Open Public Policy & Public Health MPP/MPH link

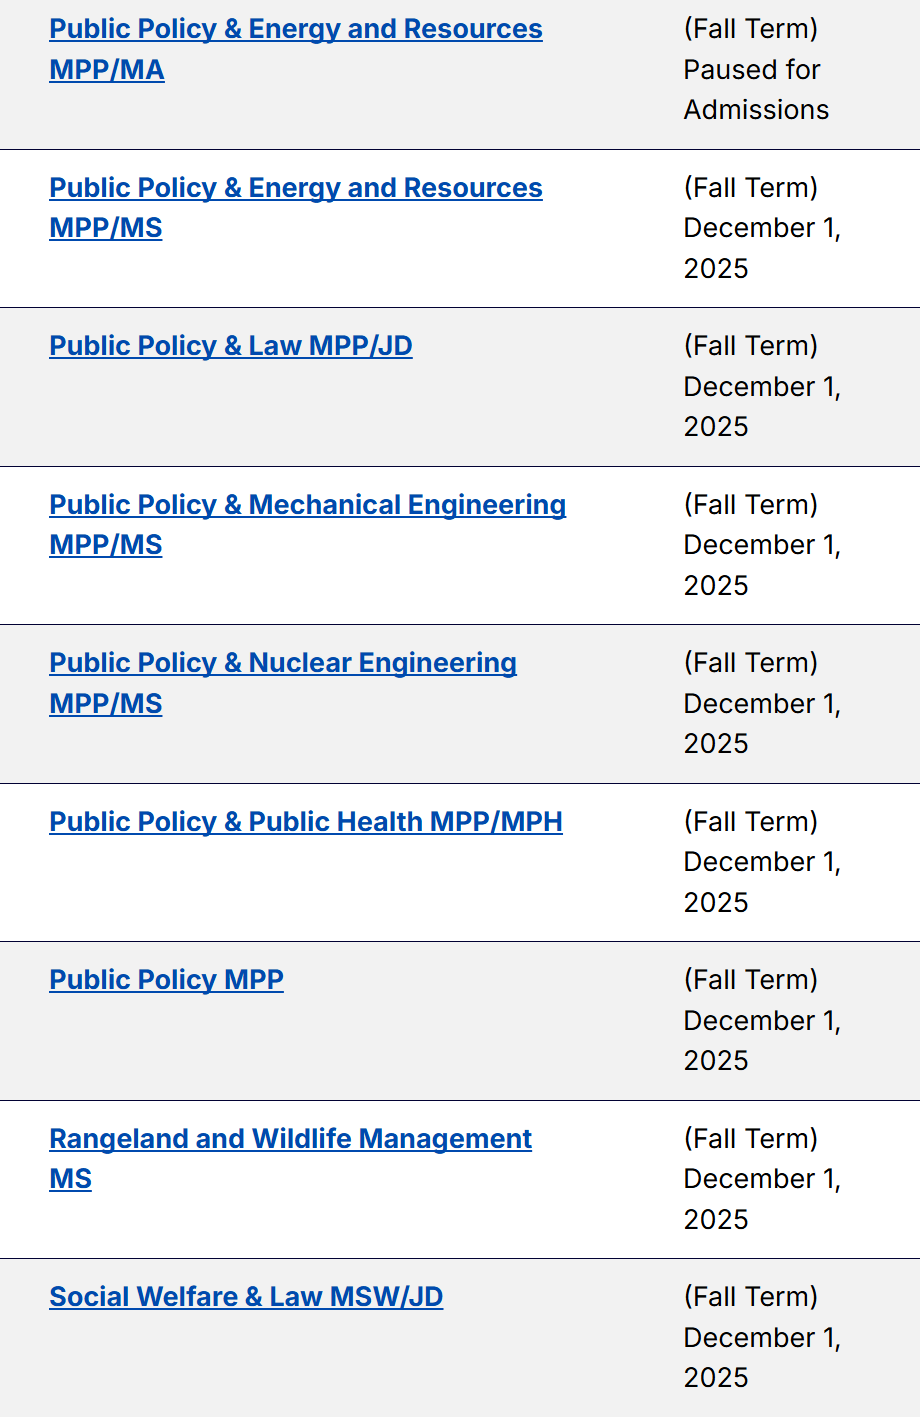pyautogui.click(x=305, y=822)
